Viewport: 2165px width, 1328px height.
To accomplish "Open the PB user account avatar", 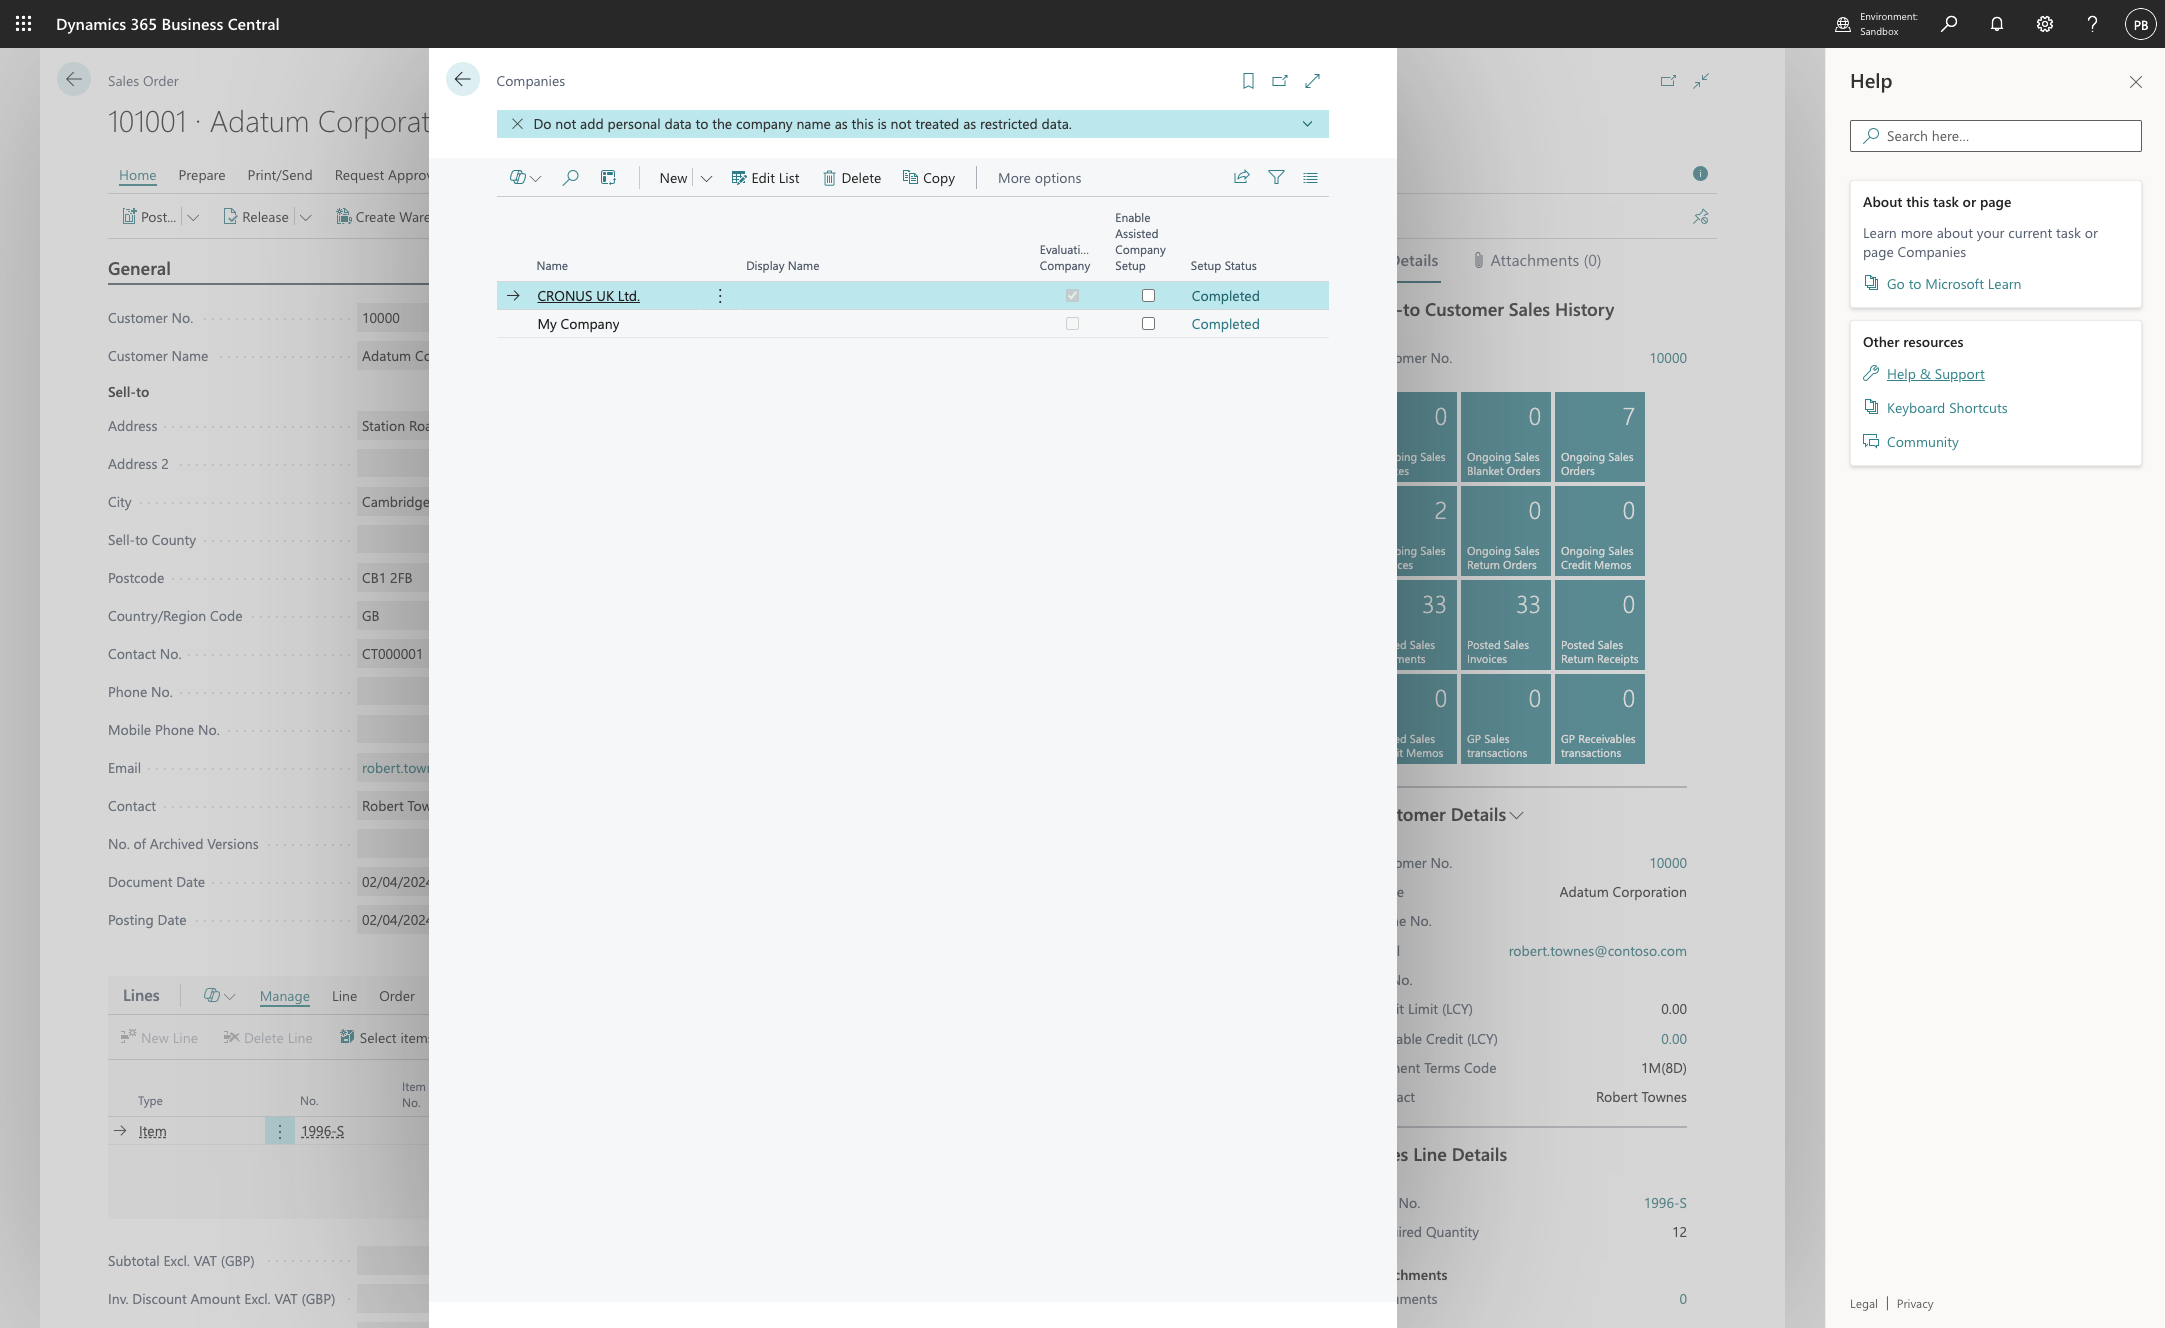I will click(x=2140, y=24).
